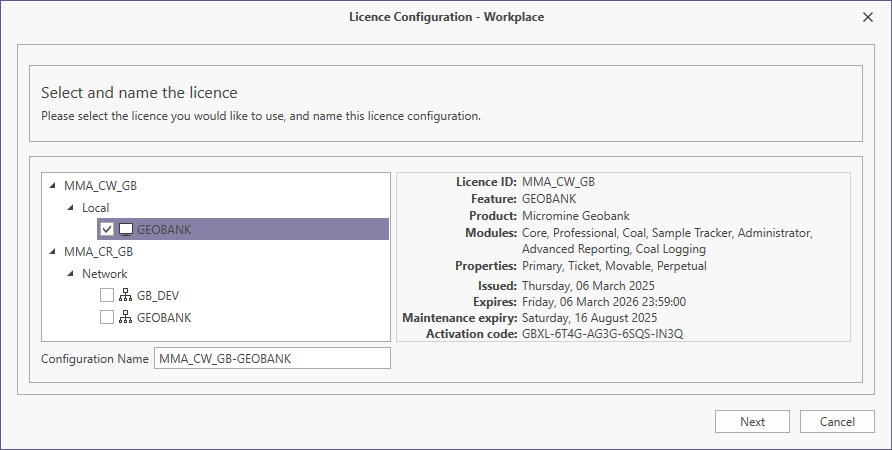Select the Local tree item
892x450 pixels.
(x=96, y=208)
